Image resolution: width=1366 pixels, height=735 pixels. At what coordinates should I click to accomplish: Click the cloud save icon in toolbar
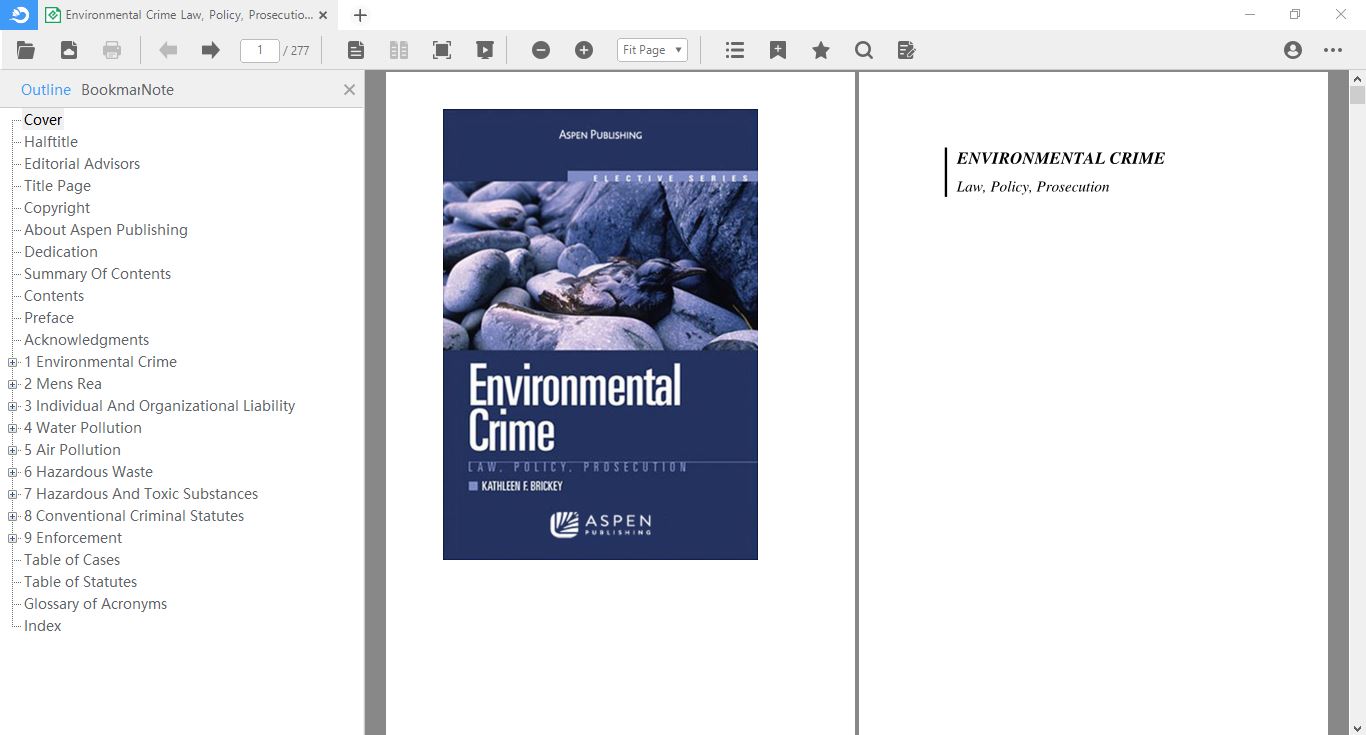(x=69, y=50)
